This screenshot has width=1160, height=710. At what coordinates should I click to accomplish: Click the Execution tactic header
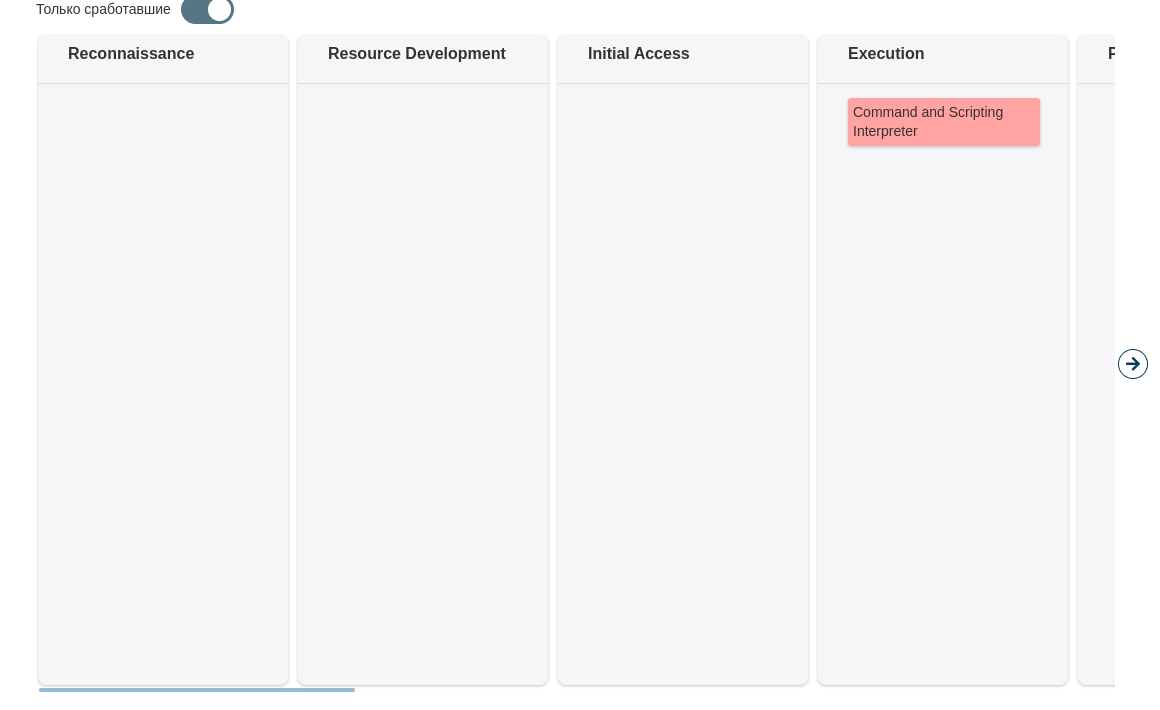click(x=886, y=54)
